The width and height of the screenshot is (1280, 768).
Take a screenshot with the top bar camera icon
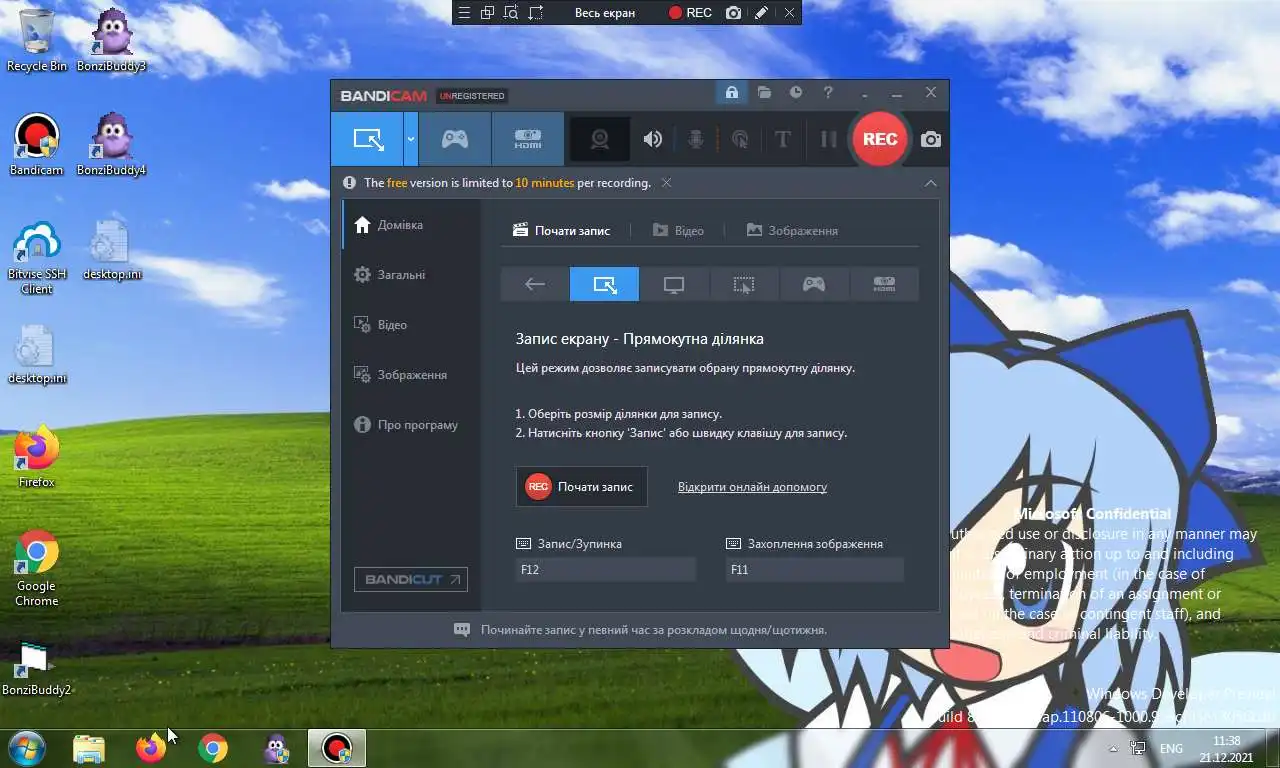(x=734, y=13)
